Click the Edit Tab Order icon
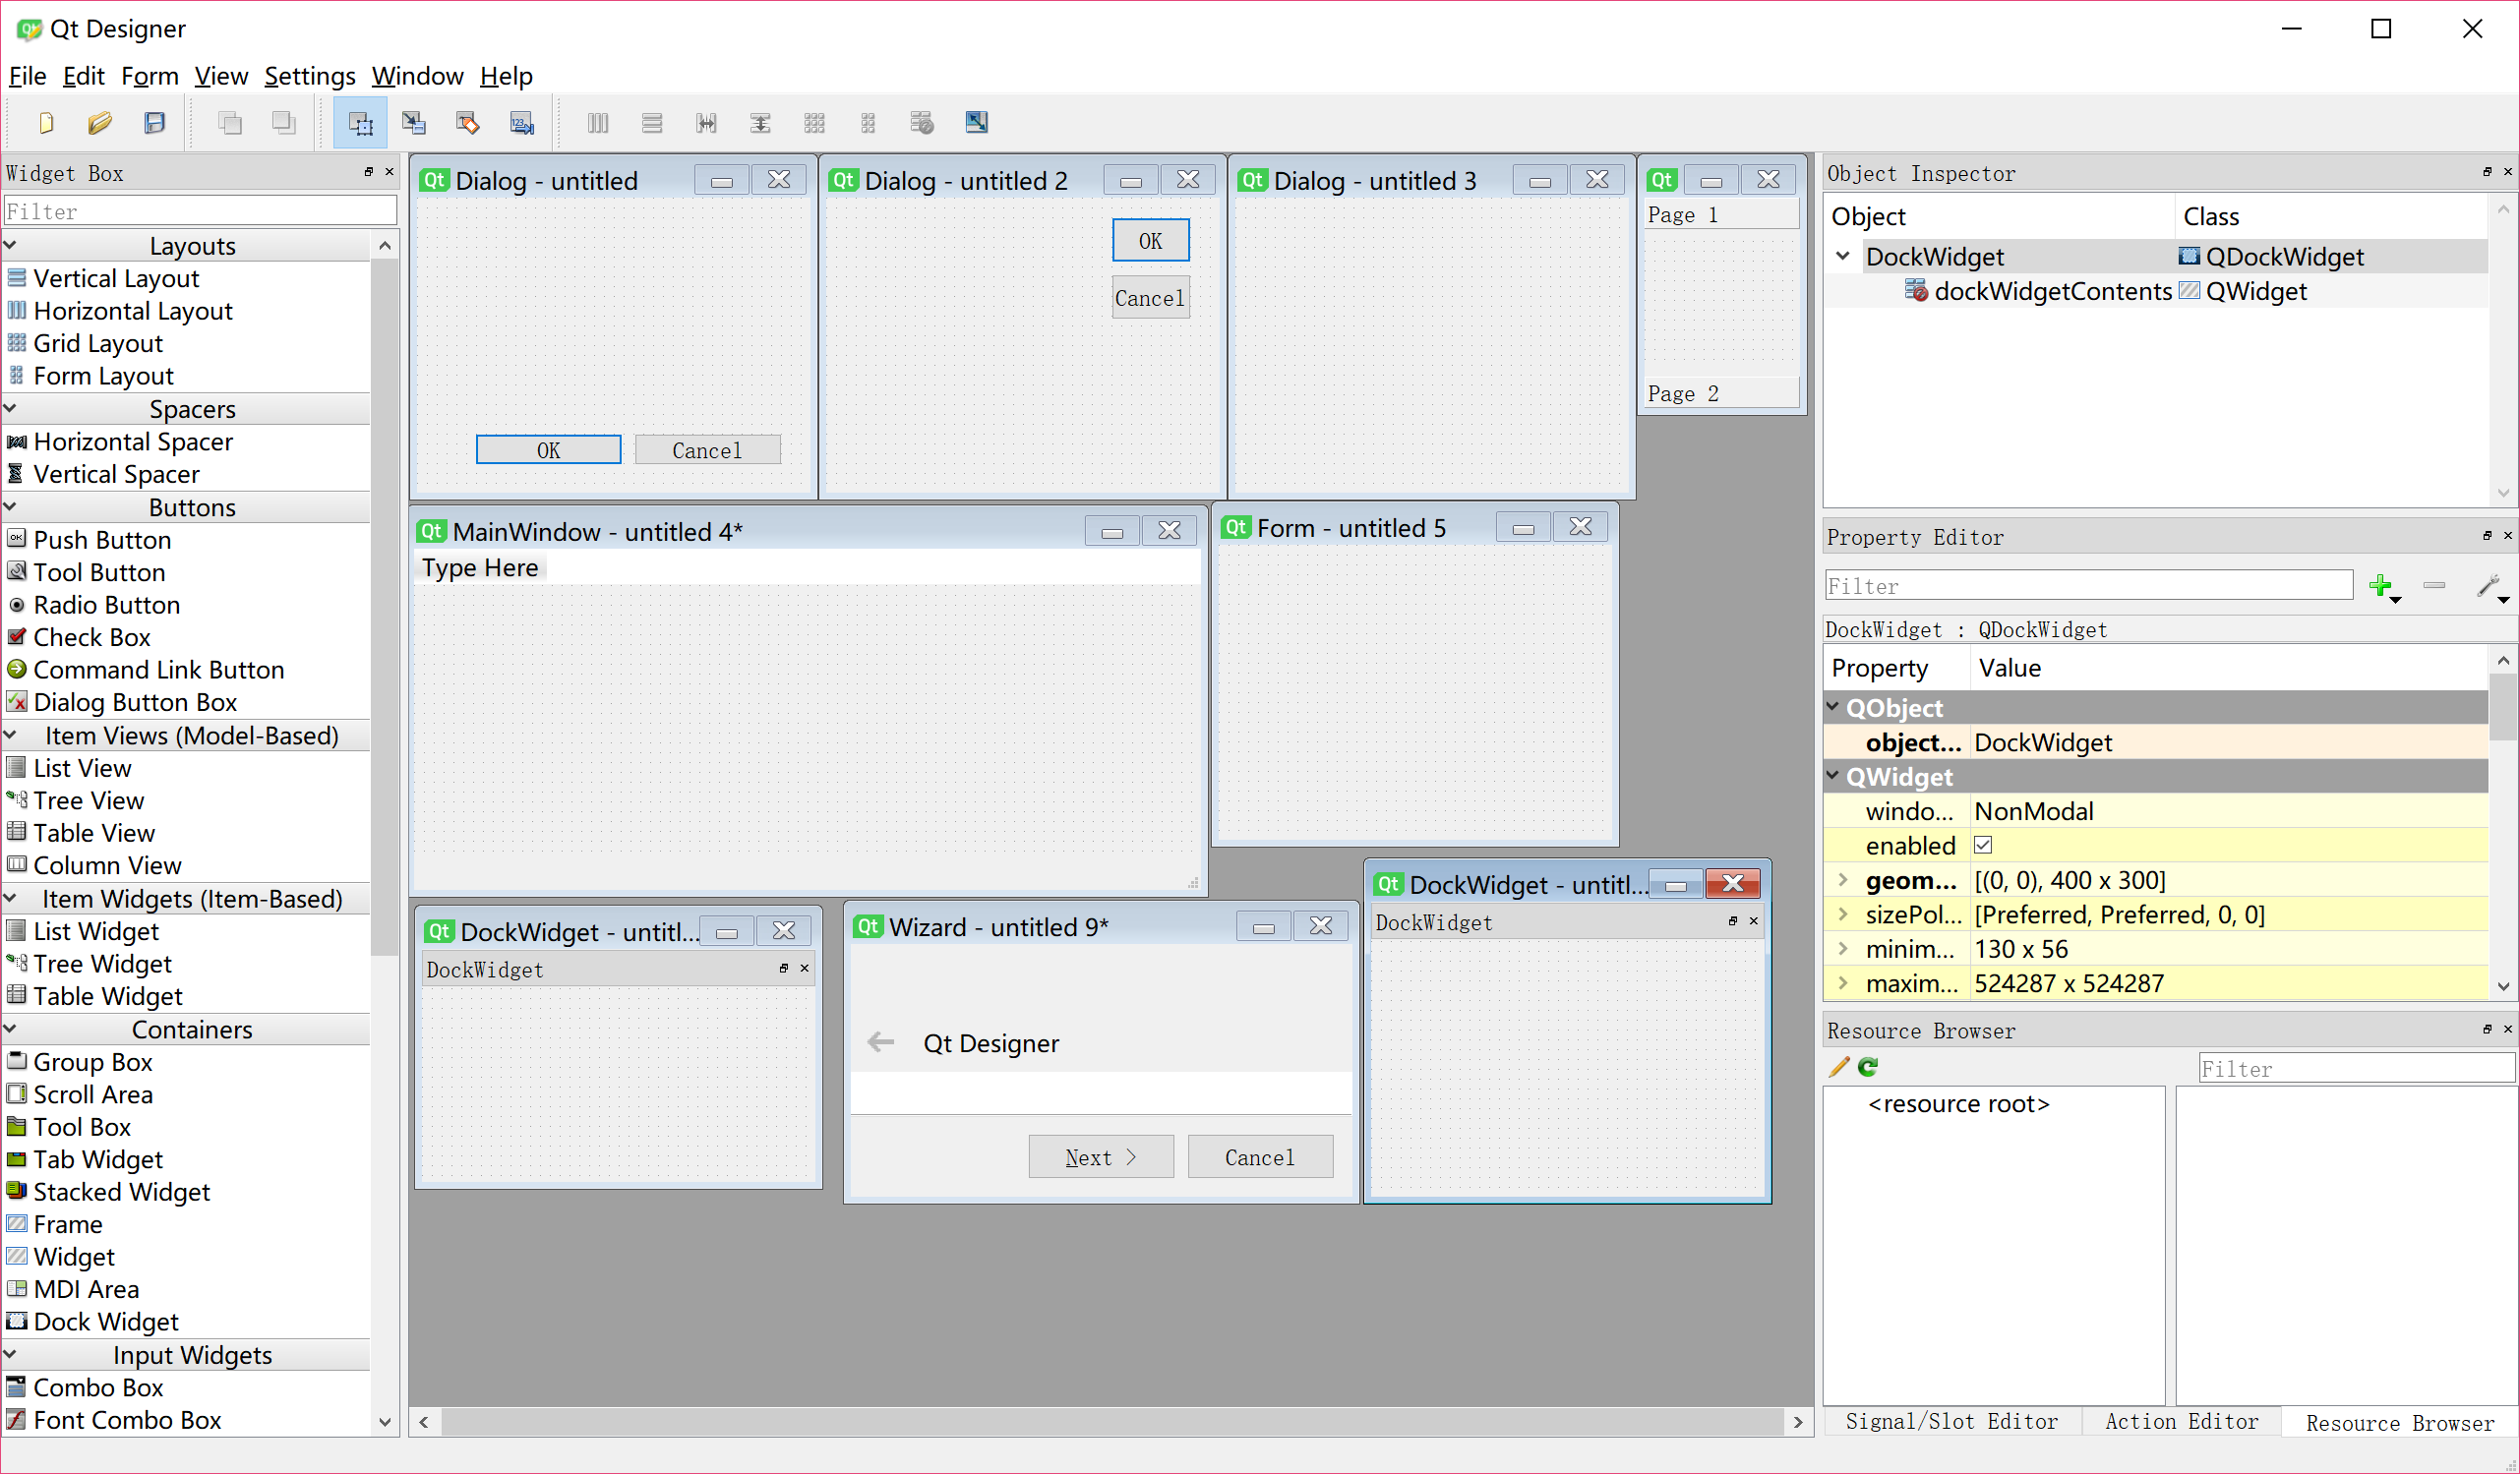This screenshot has height=1474, width=2520. [523, 121]
